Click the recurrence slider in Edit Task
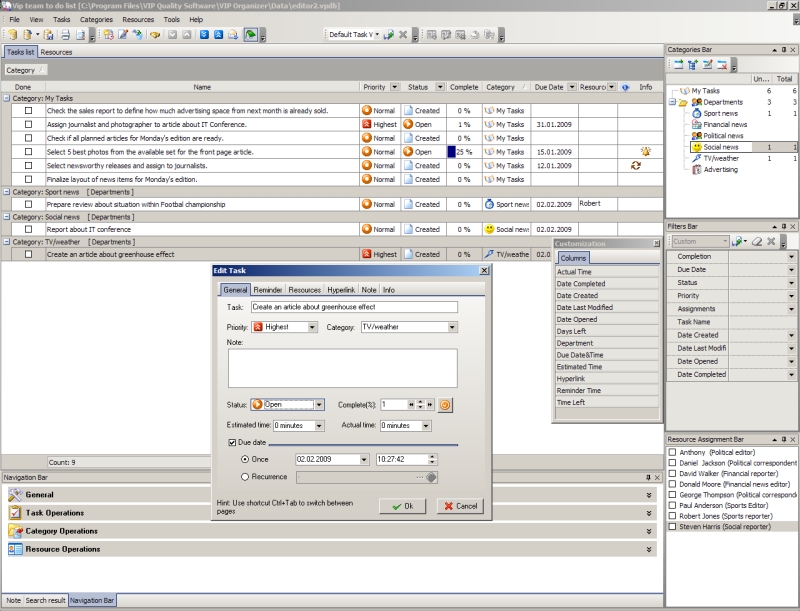 366,477
